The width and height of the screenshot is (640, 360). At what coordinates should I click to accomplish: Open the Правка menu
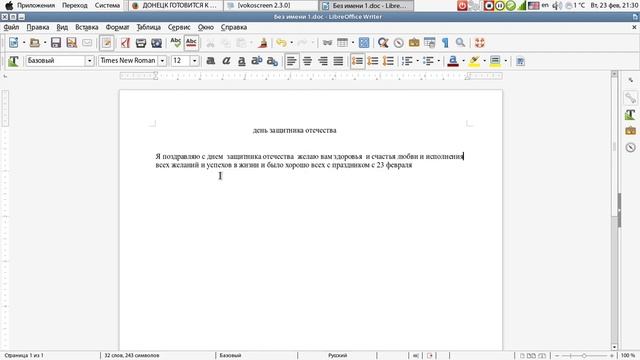38,27
